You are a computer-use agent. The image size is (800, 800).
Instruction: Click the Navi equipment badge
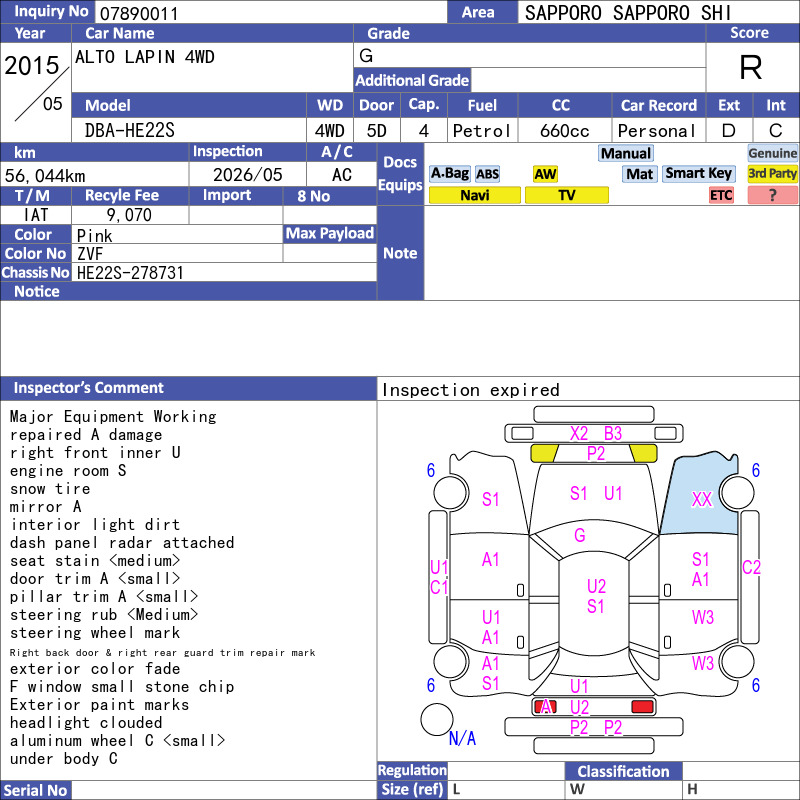coord(474,195)
